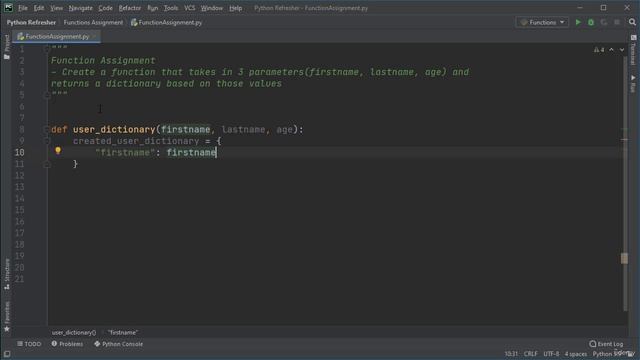The image size is (640, 360).
Task: Click the Stop square icon in the run toolbar
Action: point(617,22)
